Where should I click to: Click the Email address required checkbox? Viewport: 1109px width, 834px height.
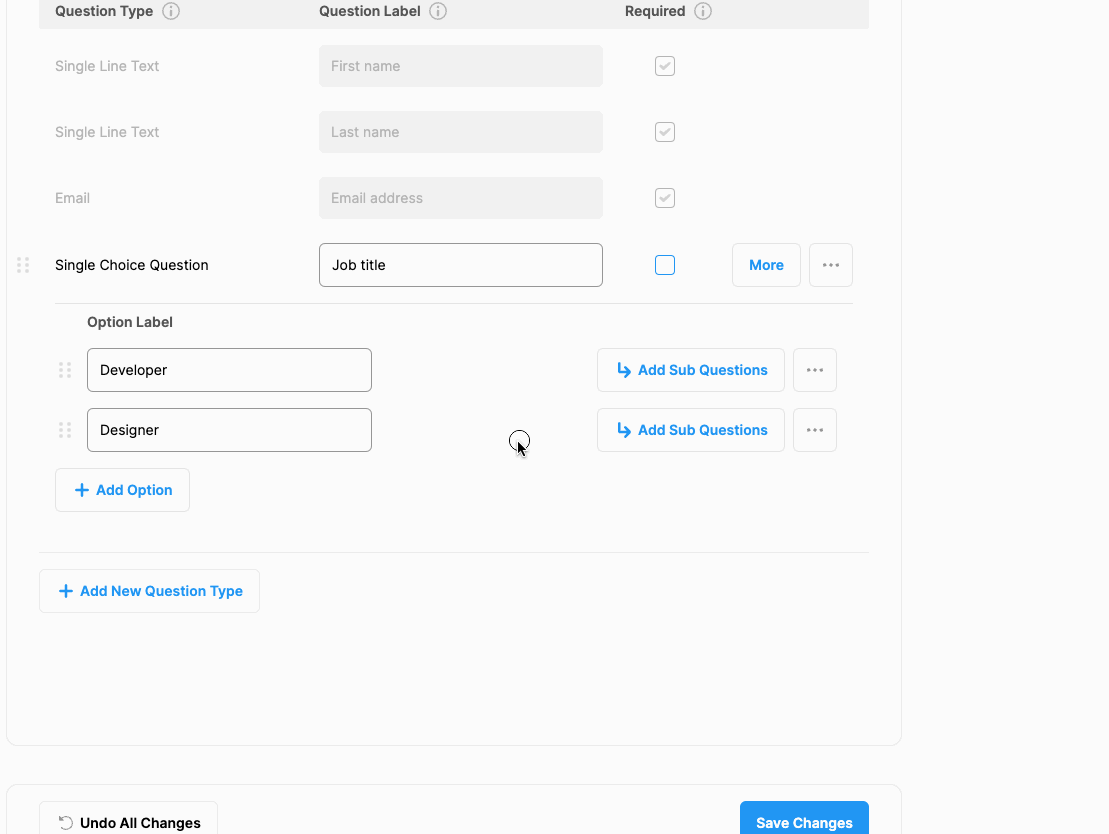coord(665,198)
